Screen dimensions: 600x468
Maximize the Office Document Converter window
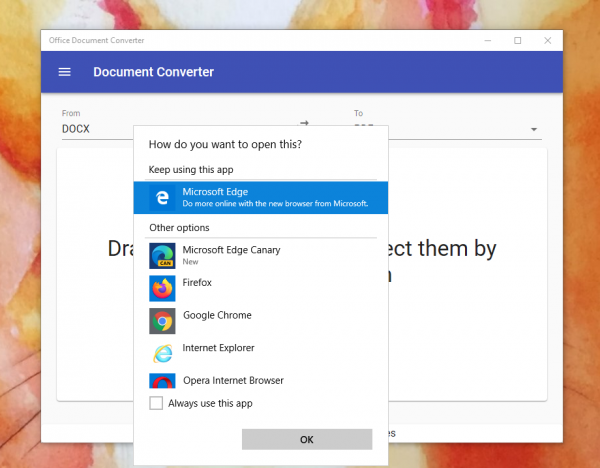click(x=517, y=41)
